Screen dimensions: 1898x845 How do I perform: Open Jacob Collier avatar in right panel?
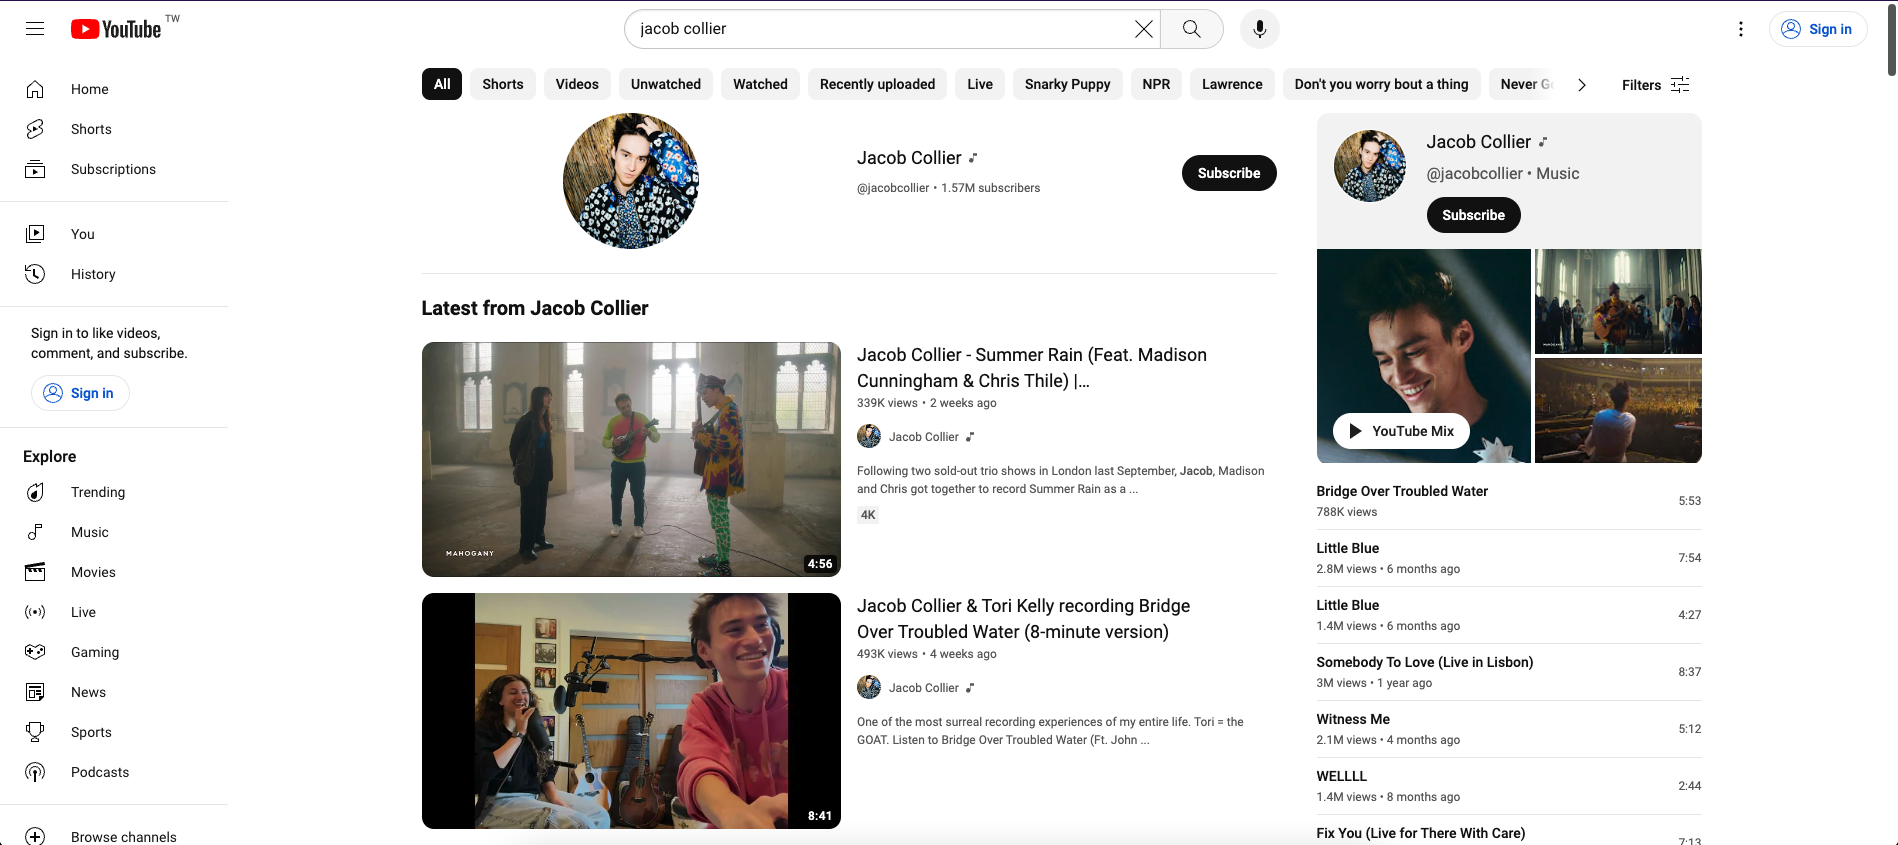click(x=1370, y=166)
